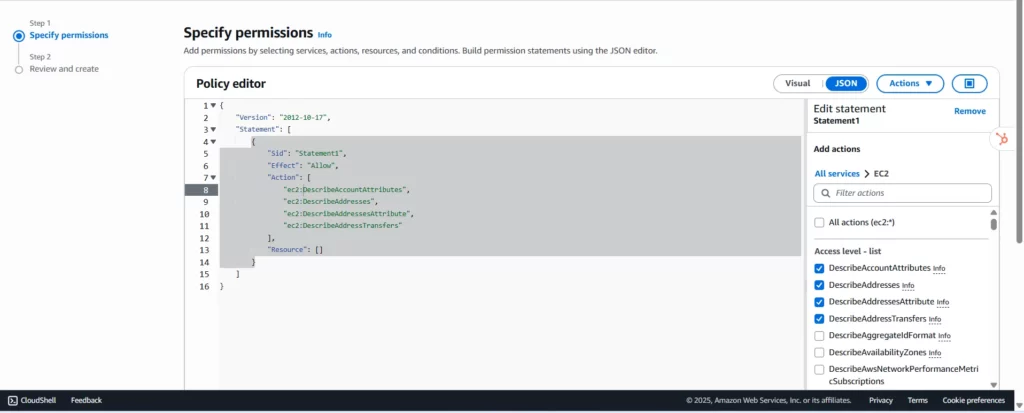1024x413 pixels.
Task: Click the search icon in Filter actions
Action: [825, 193]
